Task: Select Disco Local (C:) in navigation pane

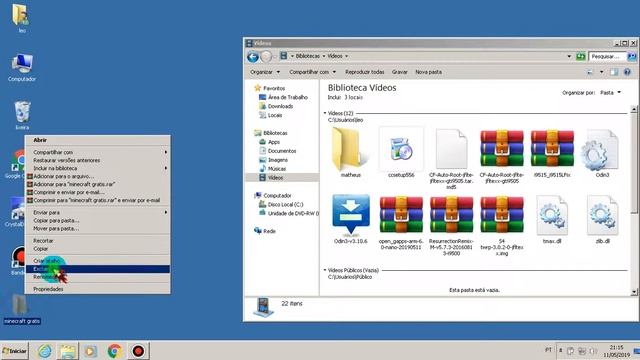Action: (x=281, y=204)
